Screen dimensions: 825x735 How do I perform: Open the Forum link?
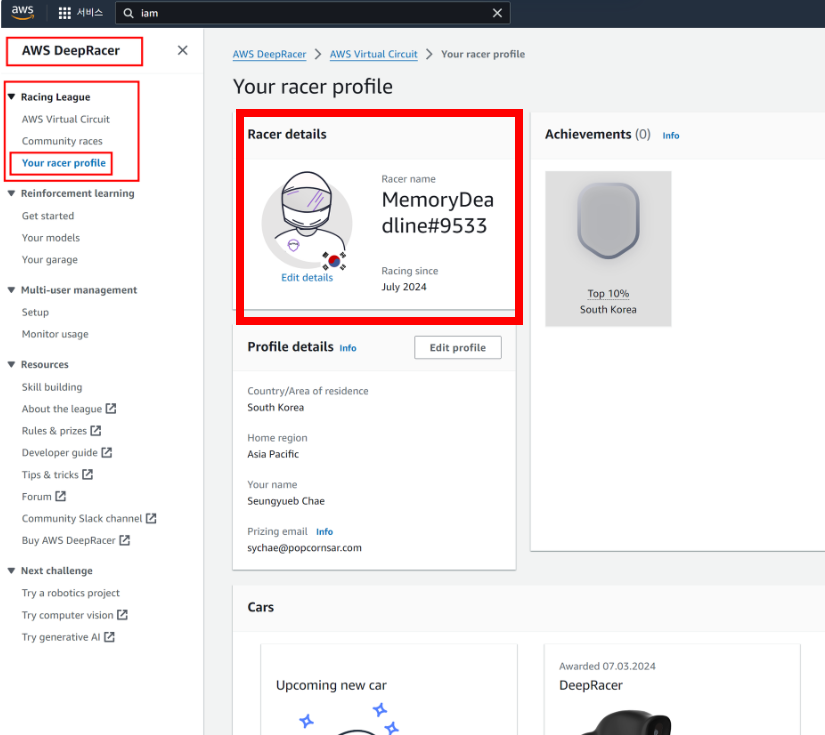(x=36, y=497)
